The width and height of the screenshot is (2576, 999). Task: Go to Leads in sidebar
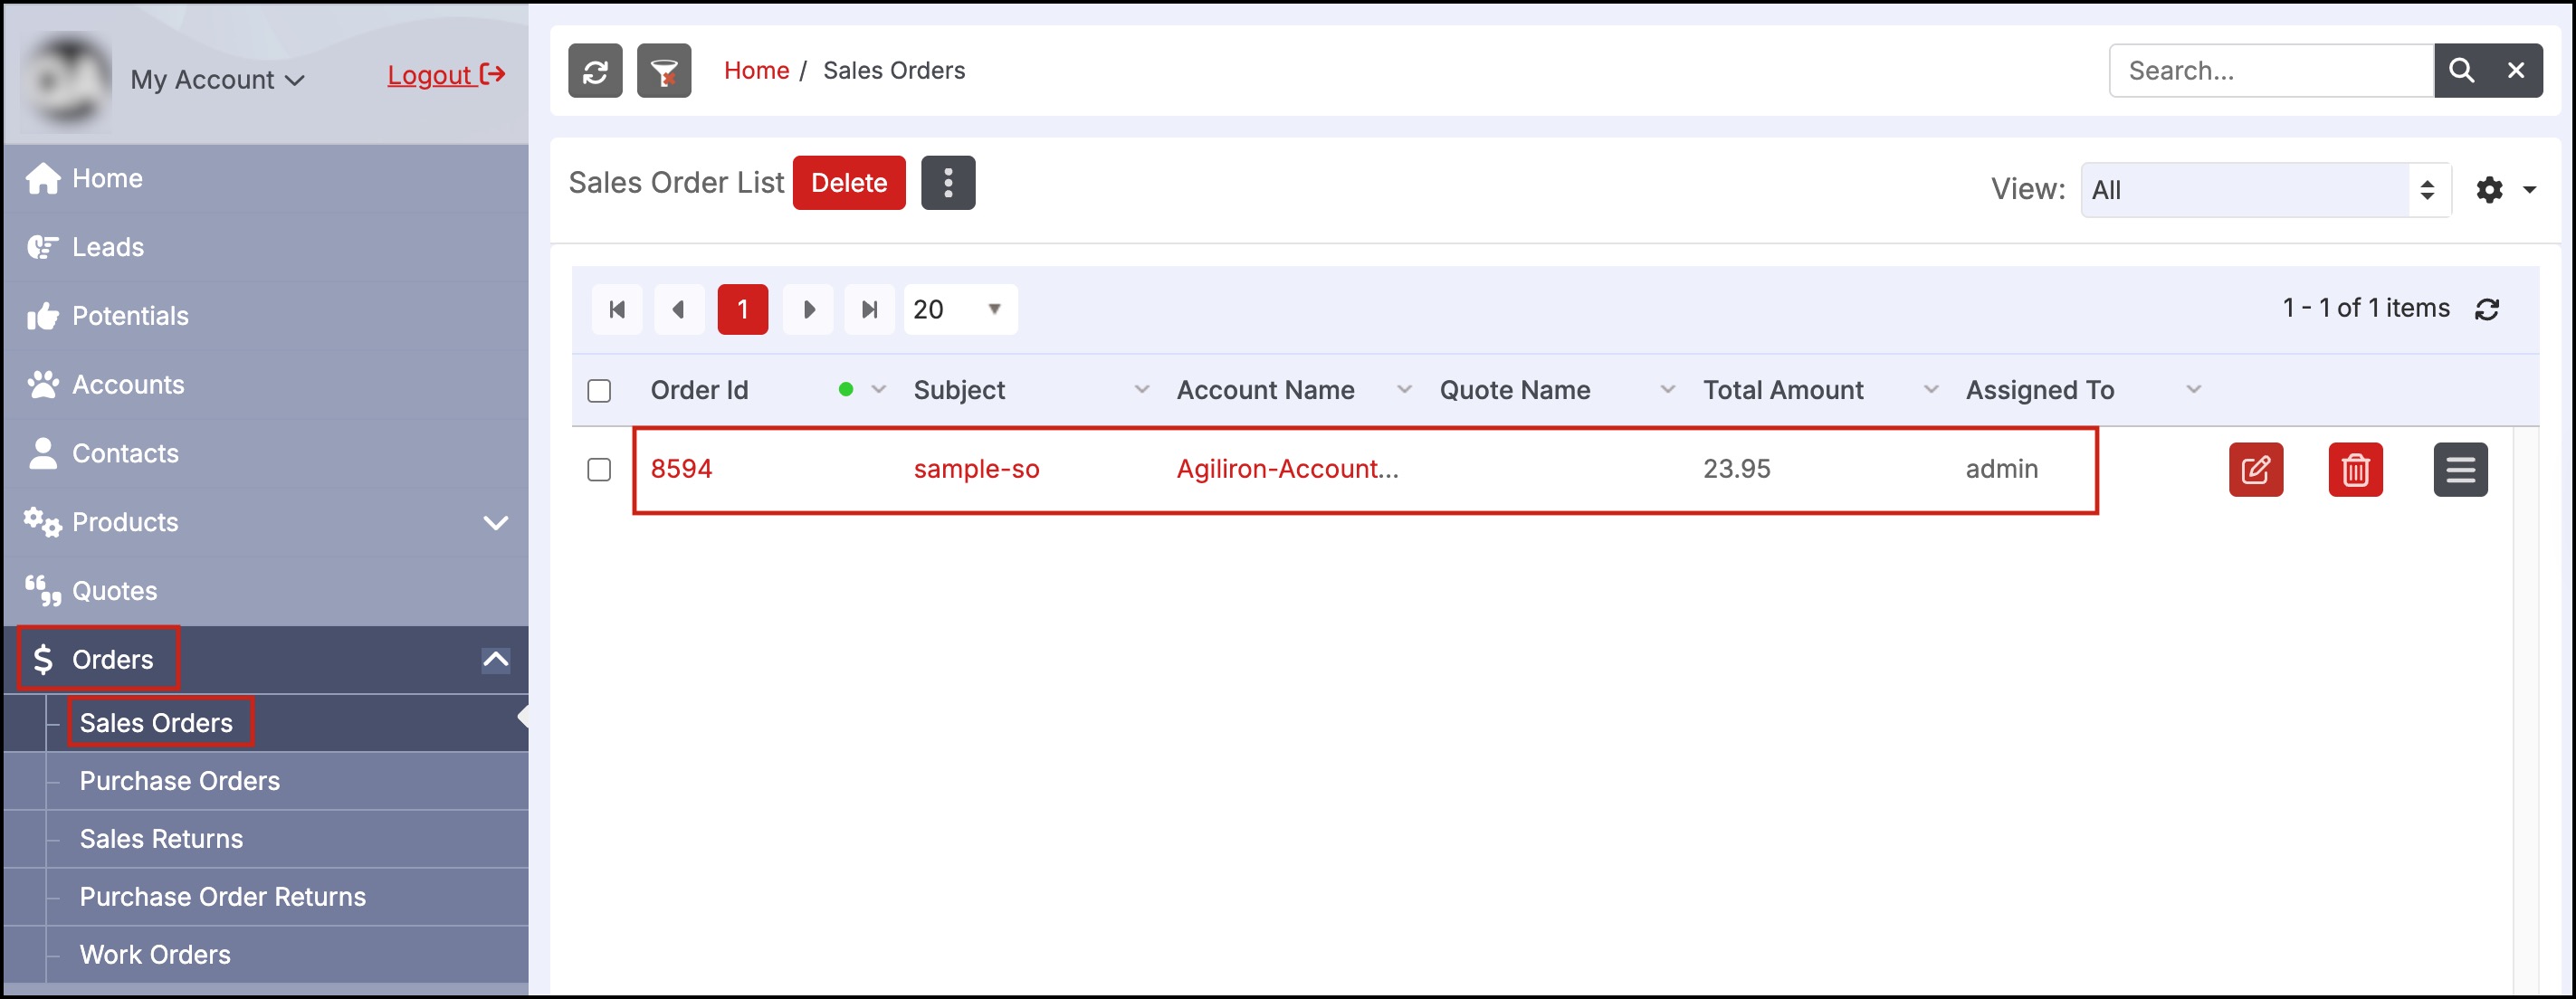point(108,247)
